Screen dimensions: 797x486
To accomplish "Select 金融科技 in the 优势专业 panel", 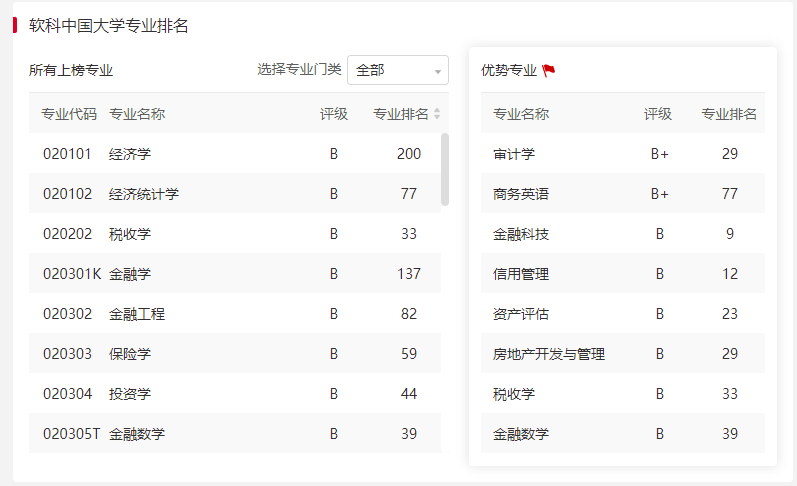I will point(521,234).
